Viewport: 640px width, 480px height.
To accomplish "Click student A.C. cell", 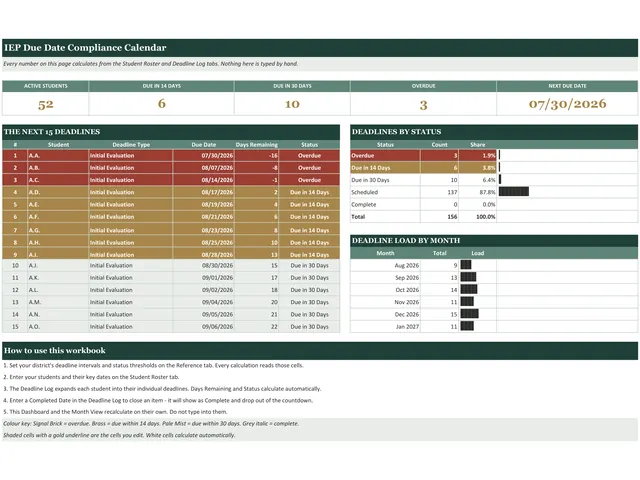I will pos(58,180).
